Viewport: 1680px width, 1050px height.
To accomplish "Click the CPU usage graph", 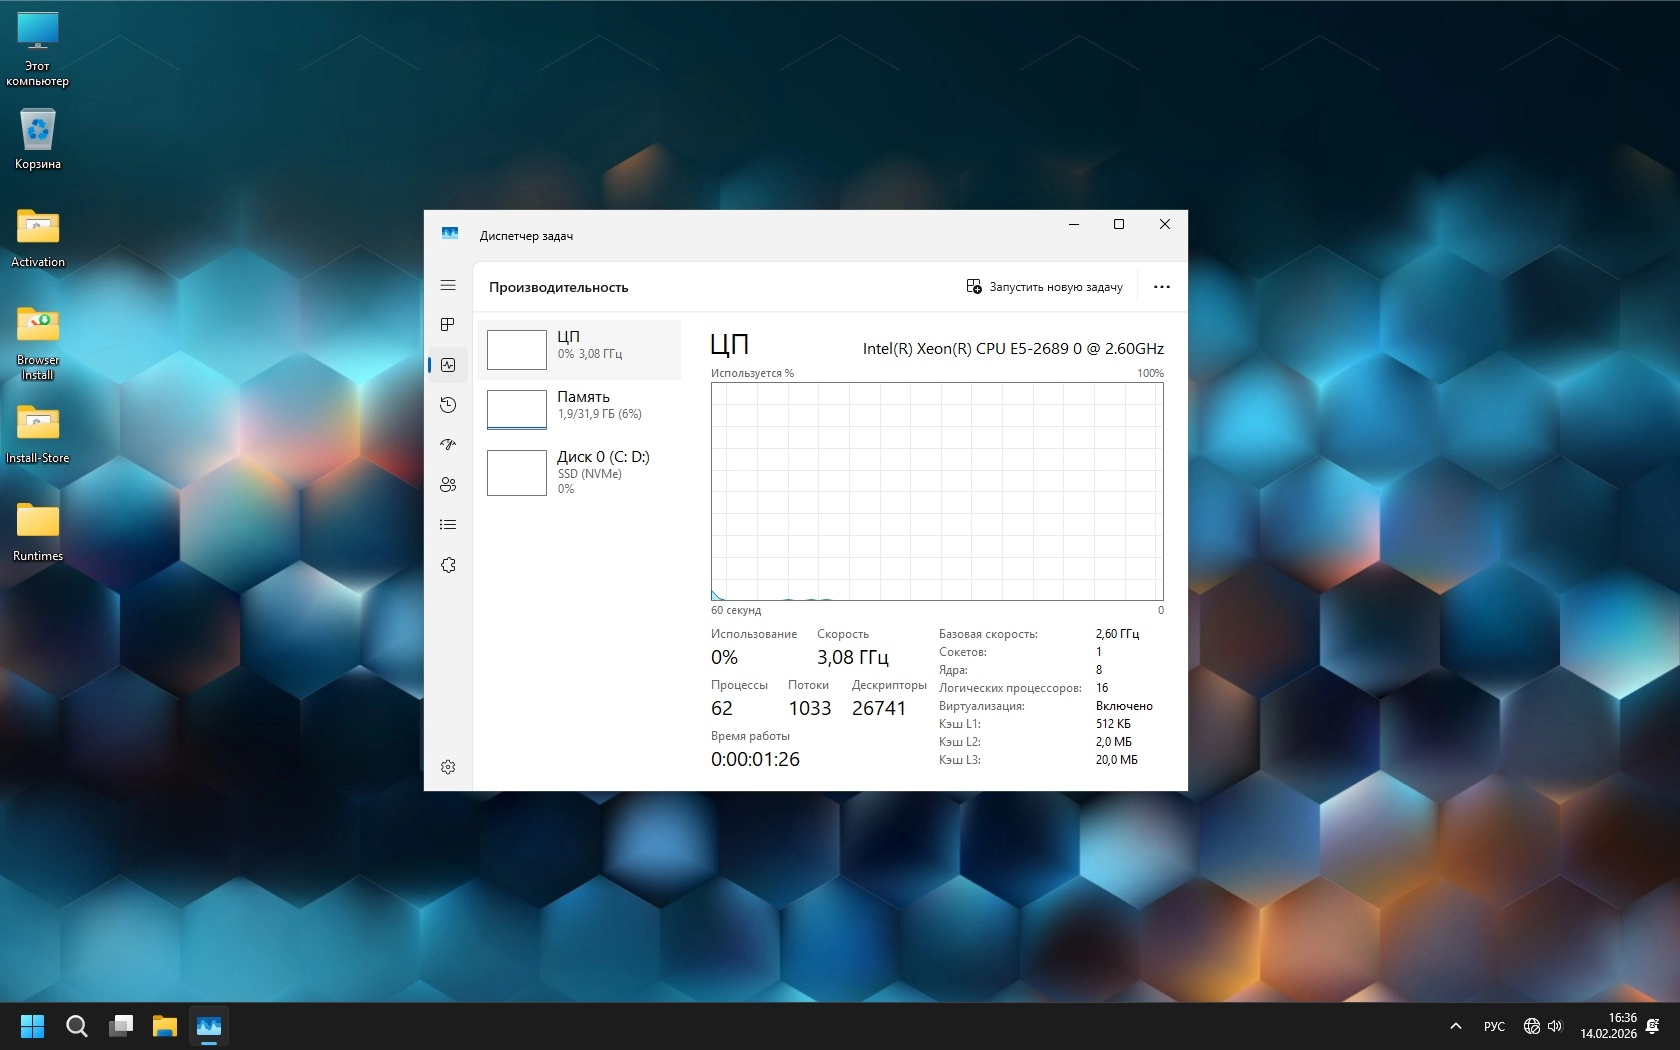I will pyautogui.click(x=937, y=491).
